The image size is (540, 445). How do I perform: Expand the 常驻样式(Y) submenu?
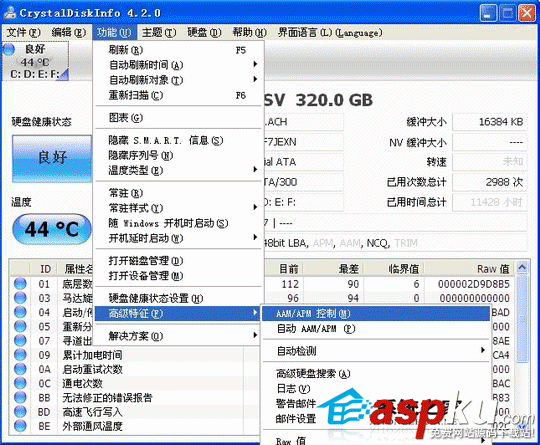pyautogui.click(x=178, y=208)
